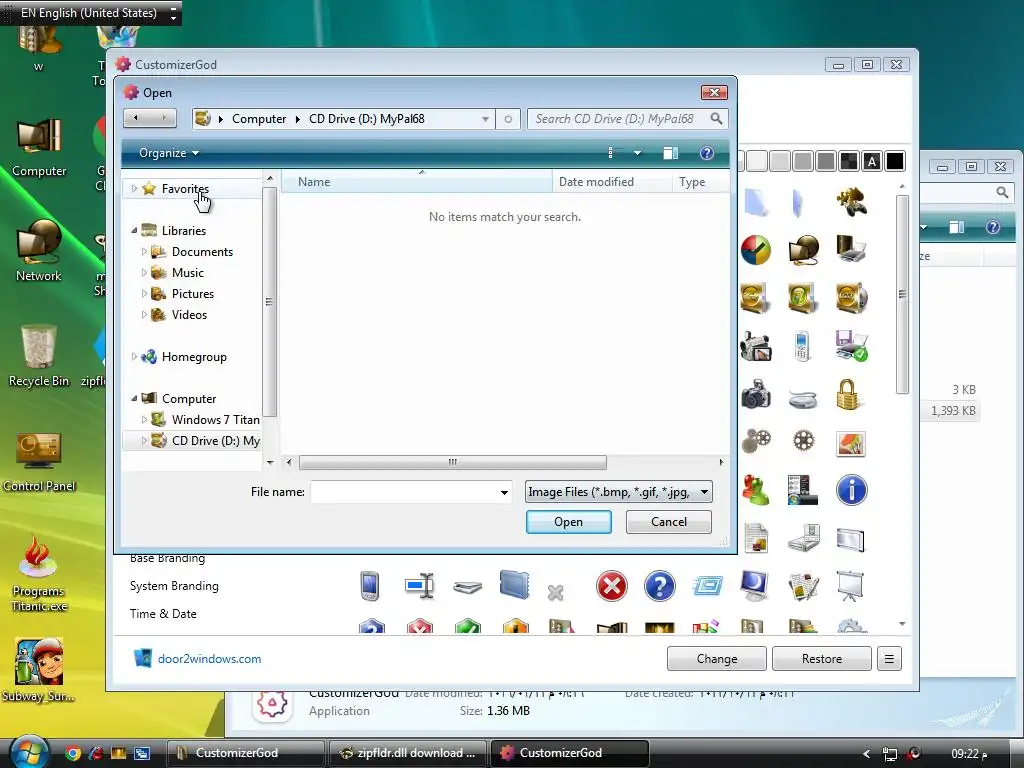Open the address bar path dropdown

485,119
